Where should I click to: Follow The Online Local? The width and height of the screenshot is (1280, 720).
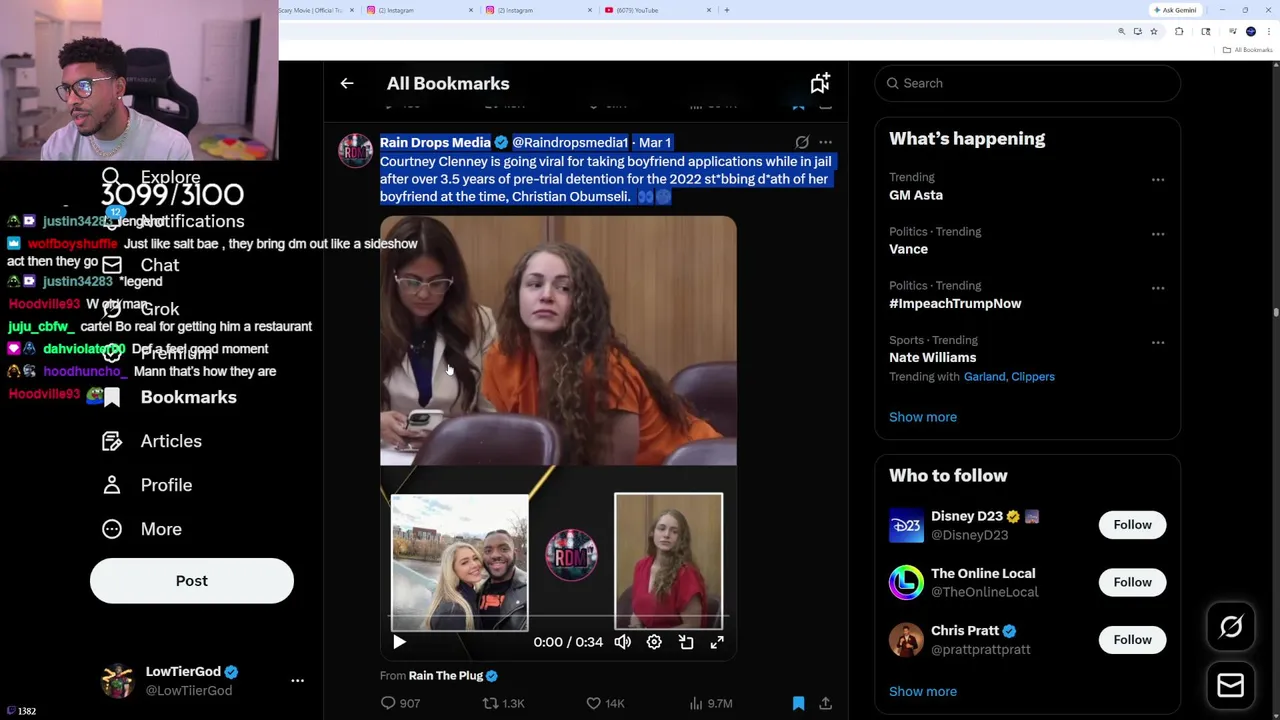point(1132,582)
